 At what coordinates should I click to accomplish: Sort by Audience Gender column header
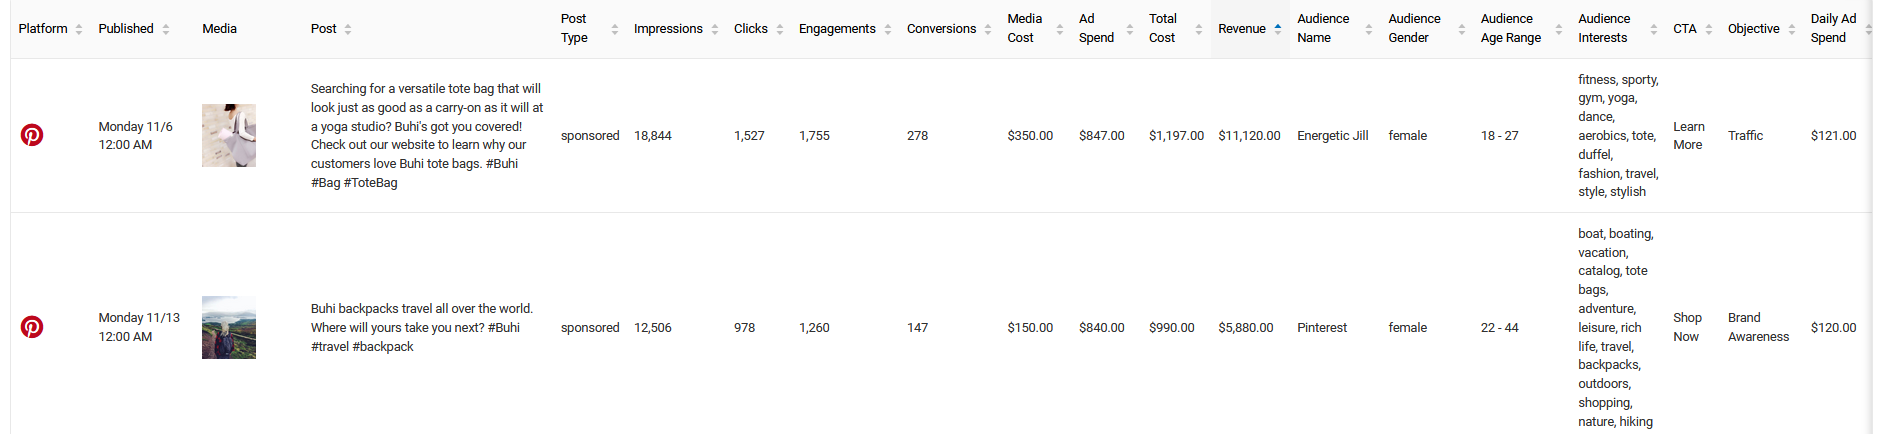click(x=1414, y=28)
